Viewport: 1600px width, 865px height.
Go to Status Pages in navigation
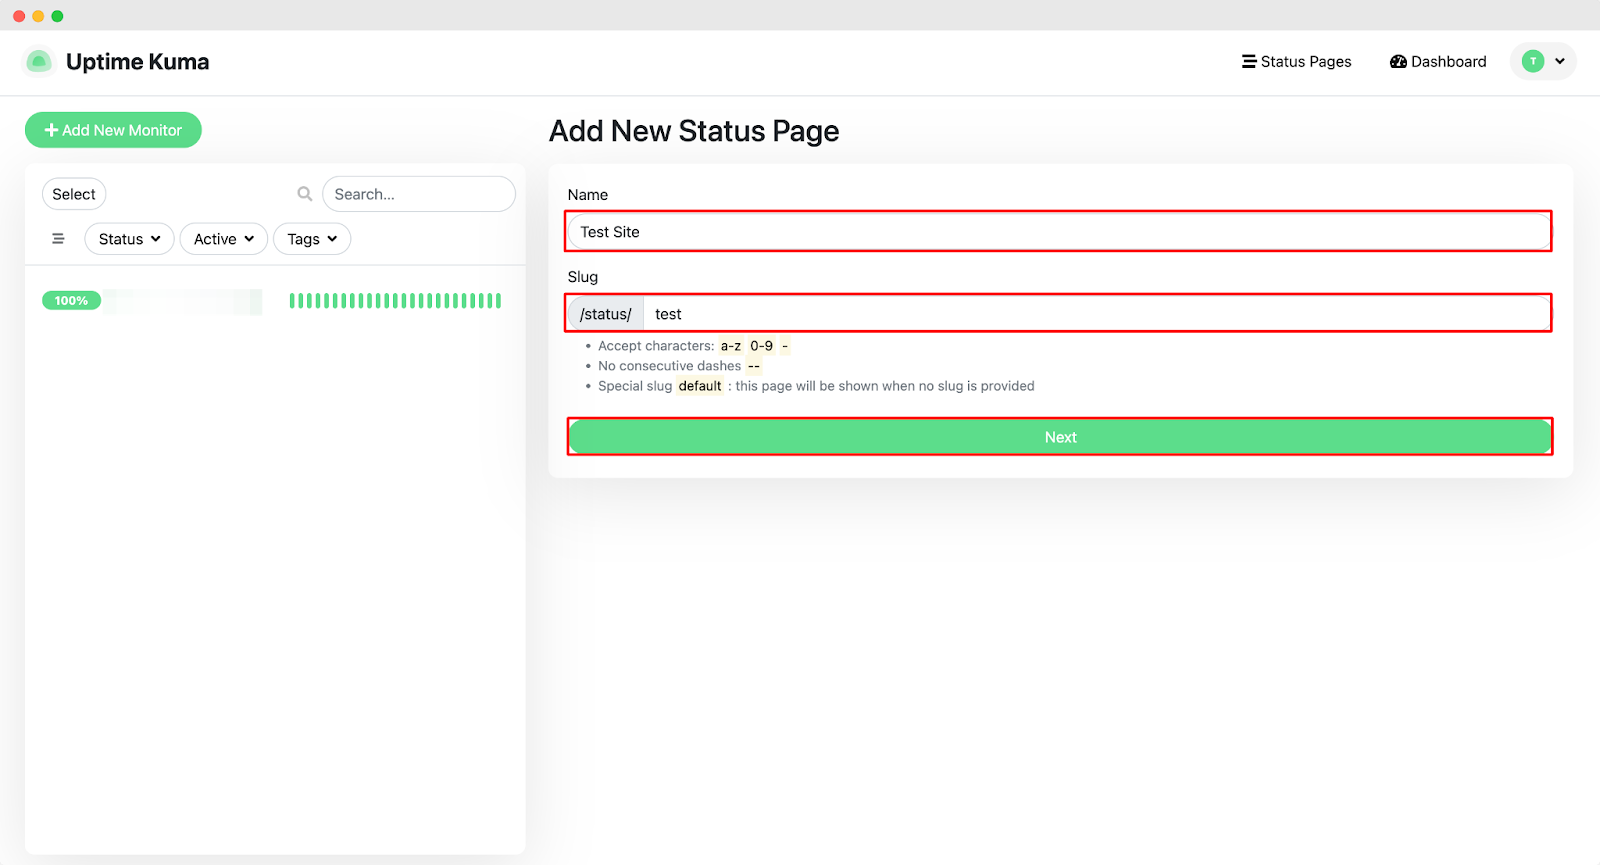[x=1296, y=62]
